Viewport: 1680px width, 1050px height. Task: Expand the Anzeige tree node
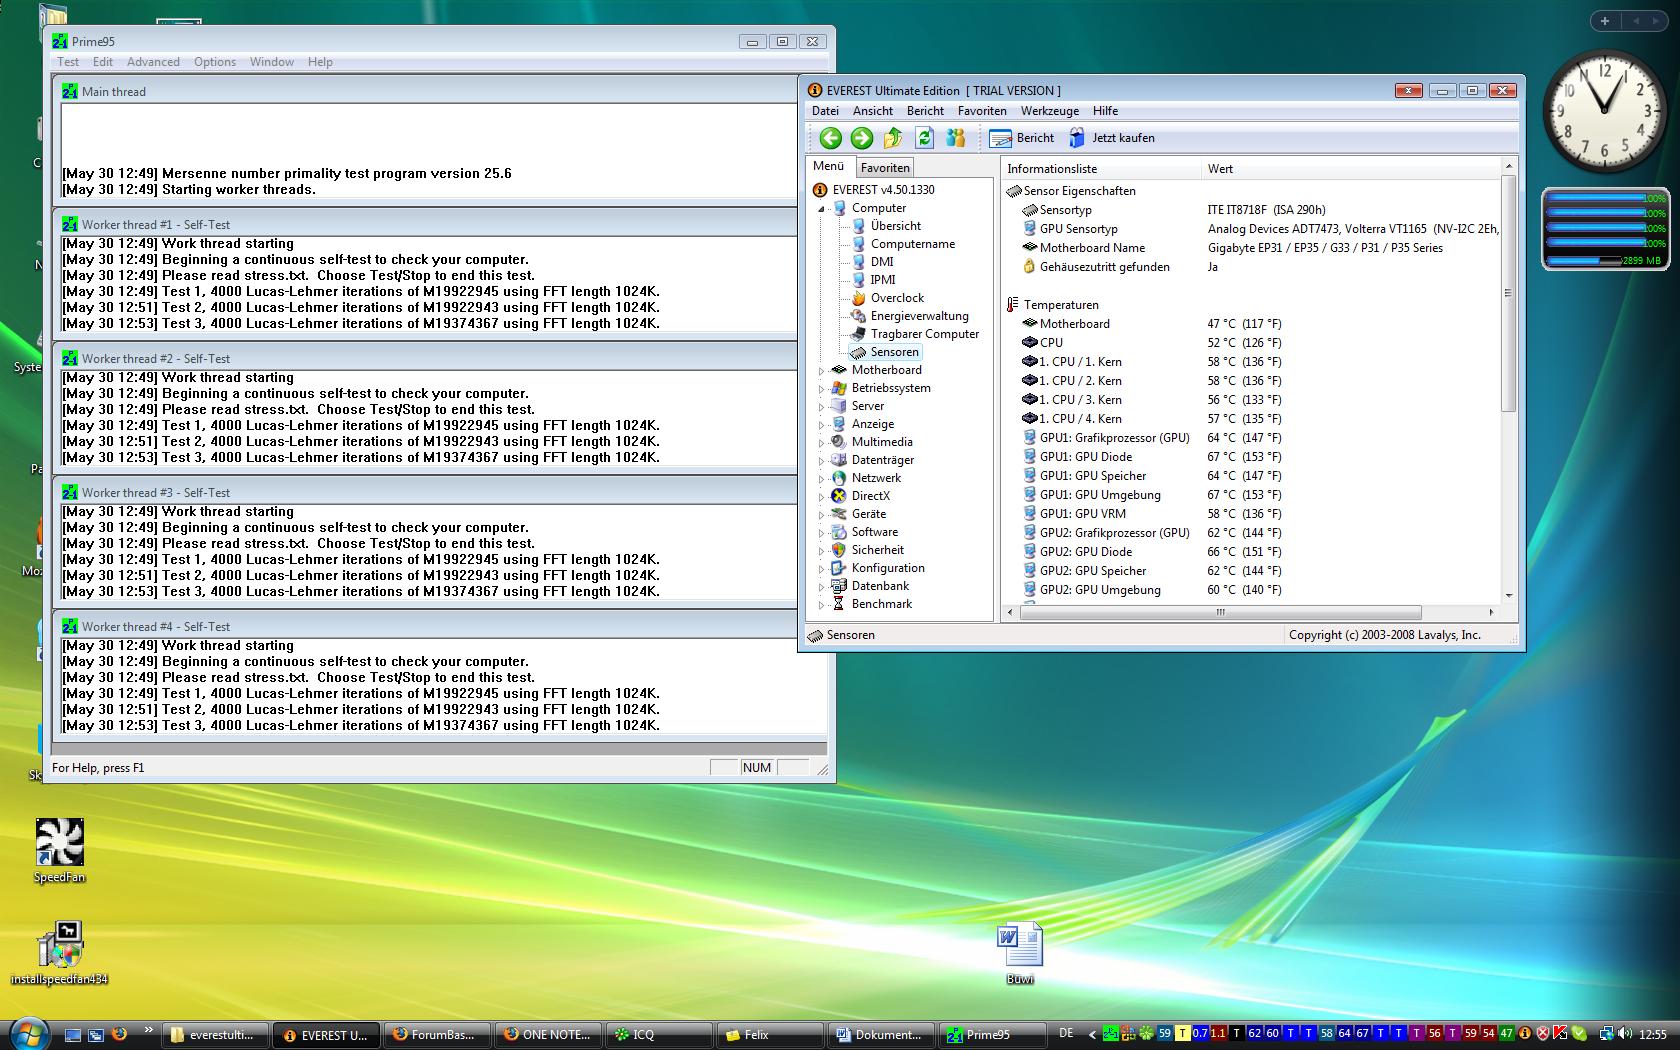(822, 424)
